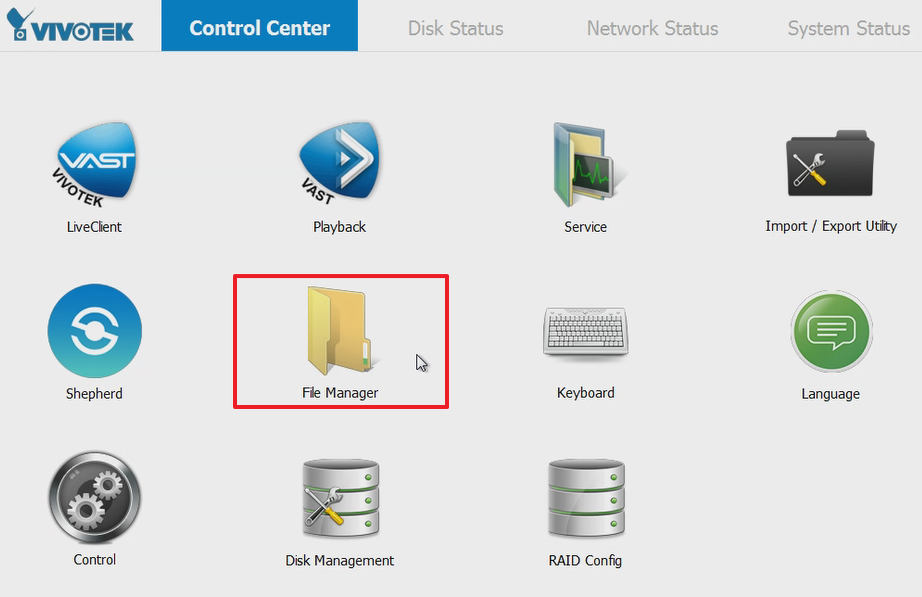Switch to the Disk Status tab
922x597 pixels.
coord(456,28)
